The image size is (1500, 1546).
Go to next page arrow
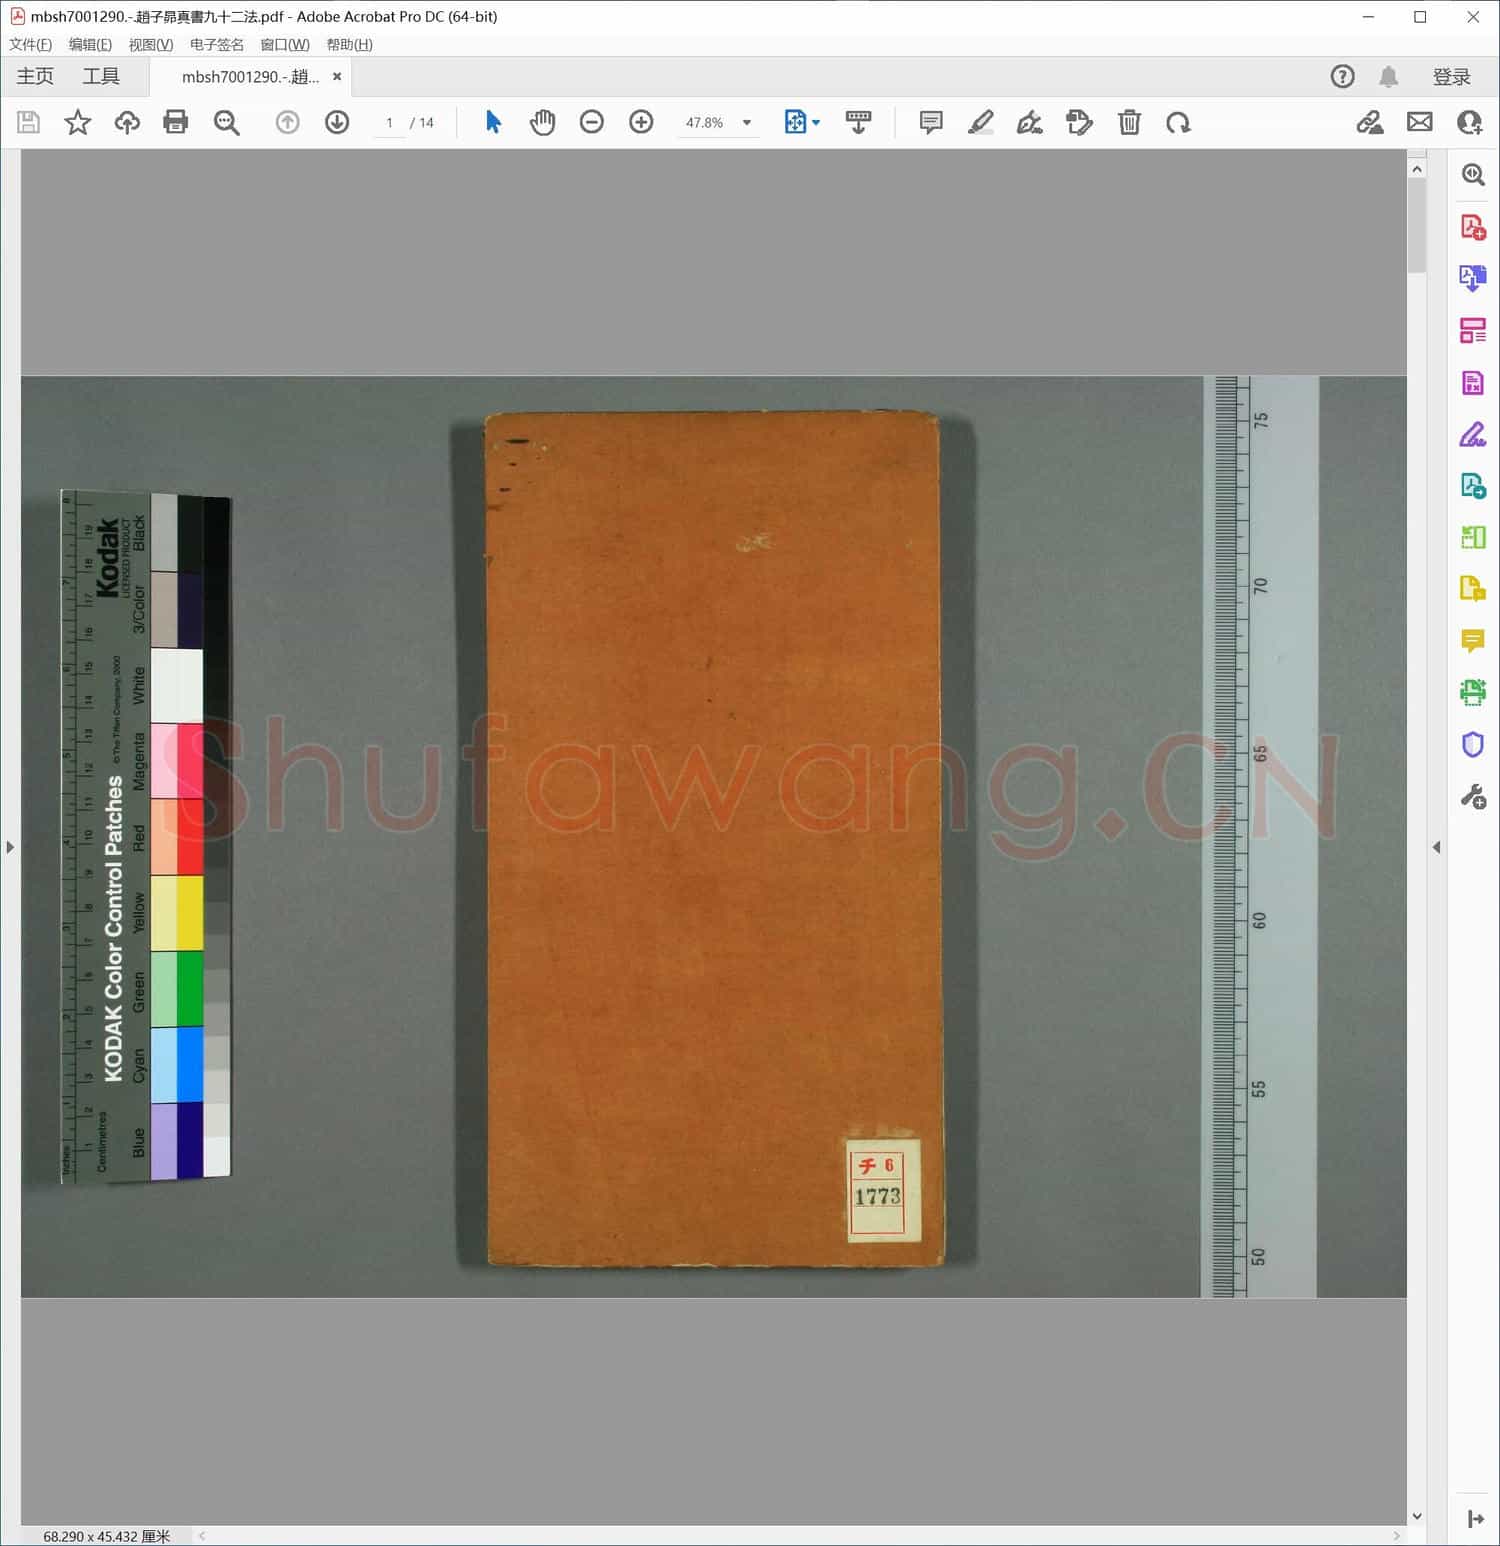click(x=337, y=122)
